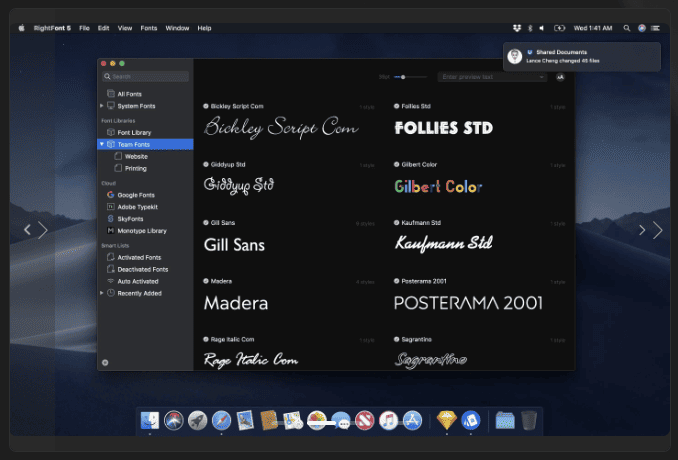Open the View menu
Screen dimensions: 678x460
point(125,28)
